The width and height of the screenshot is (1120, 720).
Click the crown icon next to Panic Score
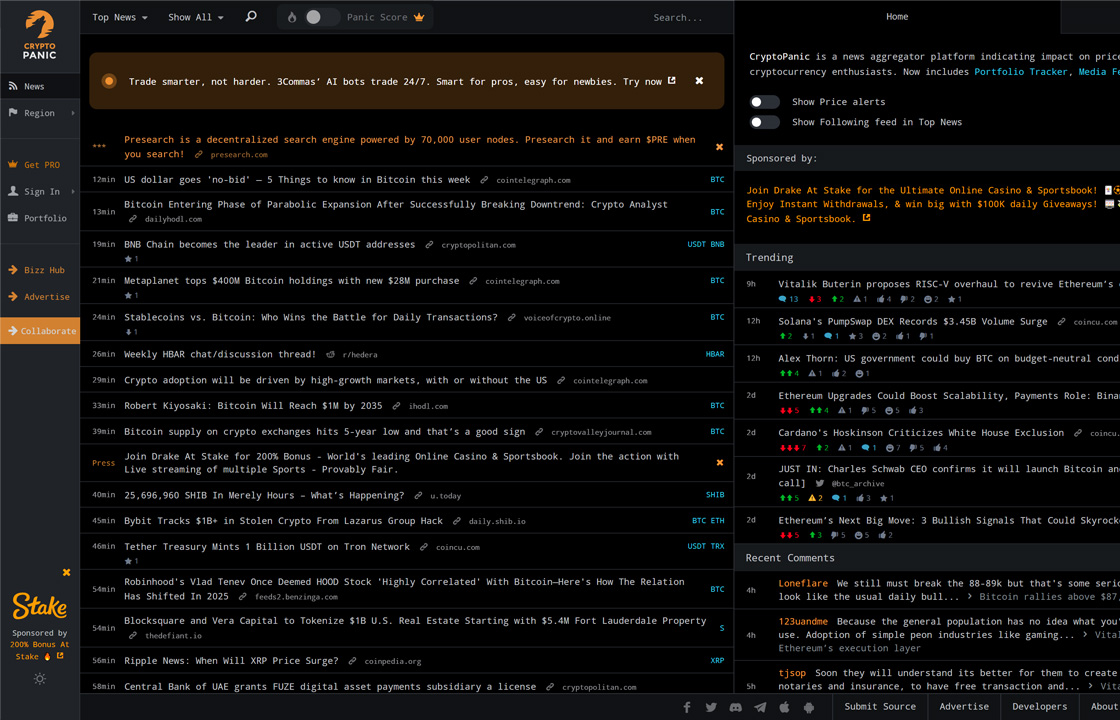419,17
